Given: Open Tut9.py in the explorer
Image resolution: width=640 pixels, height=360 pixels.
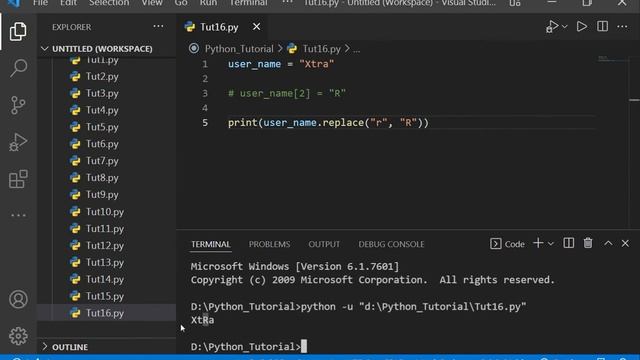Looking at the screenshot, I should coord(102,195).
